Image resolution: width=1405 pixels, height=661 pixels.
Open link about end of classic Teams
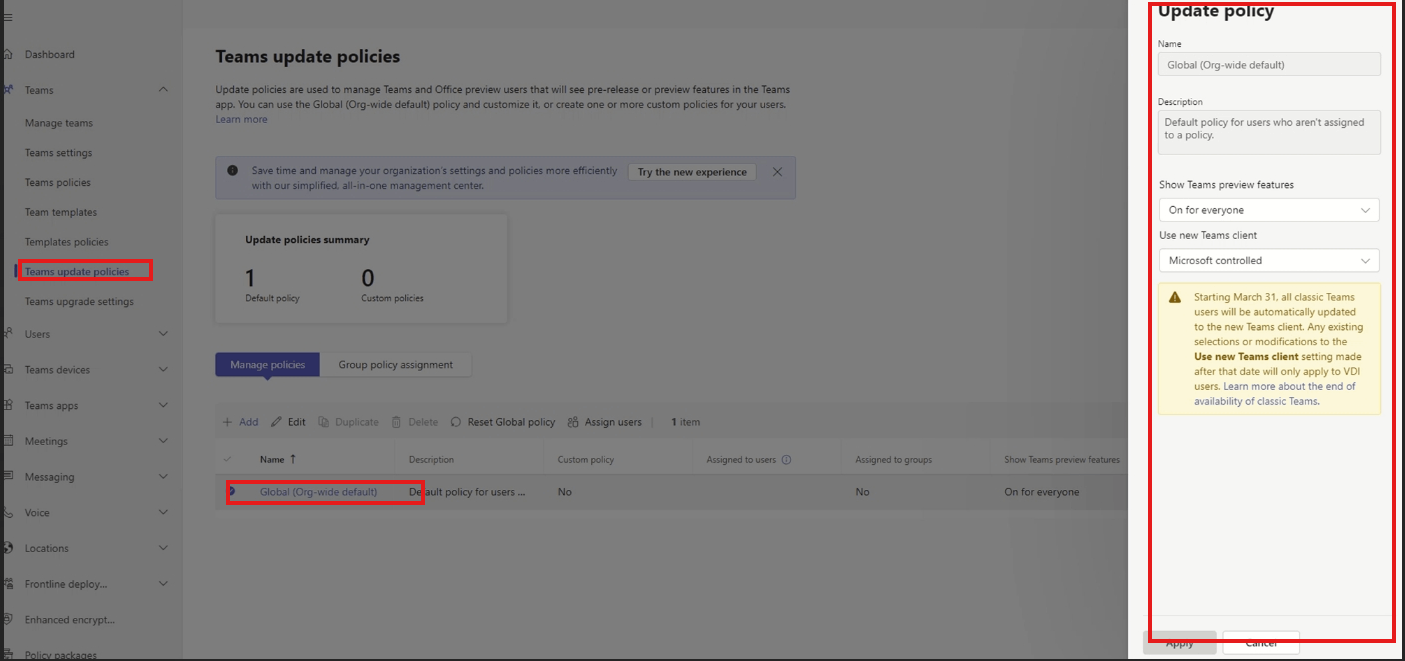coord(1274,394)
